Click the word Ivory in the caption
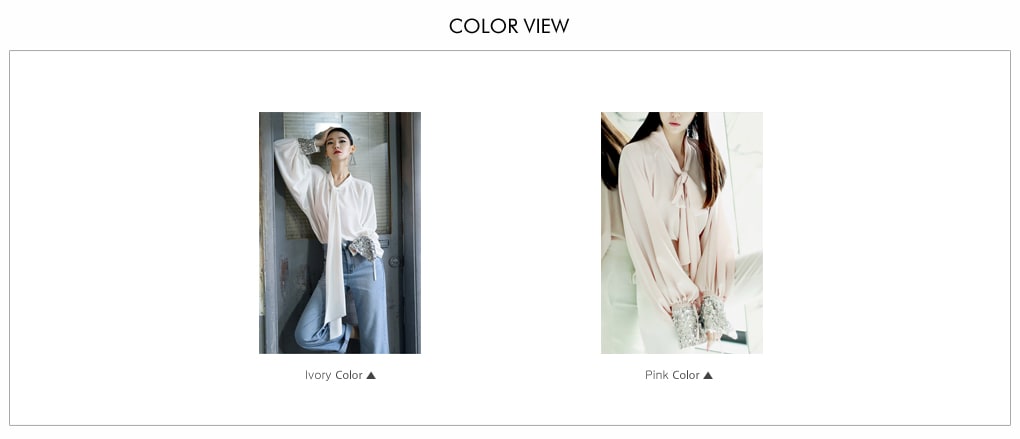This screenshot has height=439, width=1020. pos(318,375)
